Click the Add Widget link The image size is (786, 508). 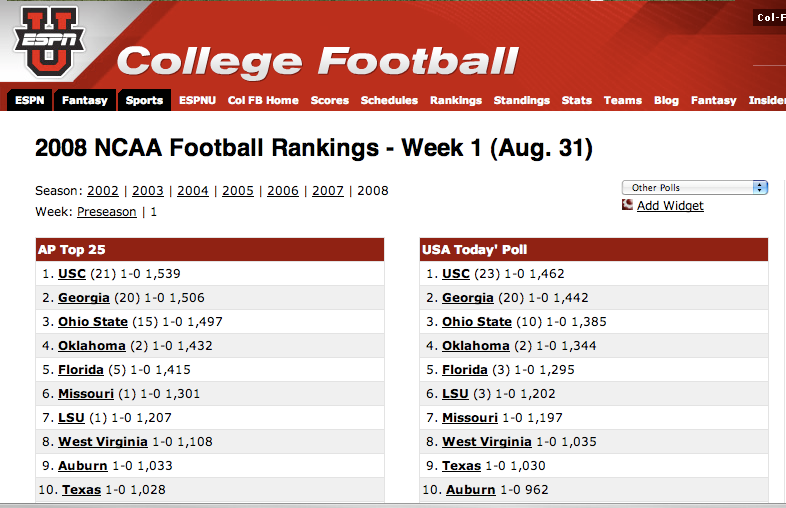point(670,206)
